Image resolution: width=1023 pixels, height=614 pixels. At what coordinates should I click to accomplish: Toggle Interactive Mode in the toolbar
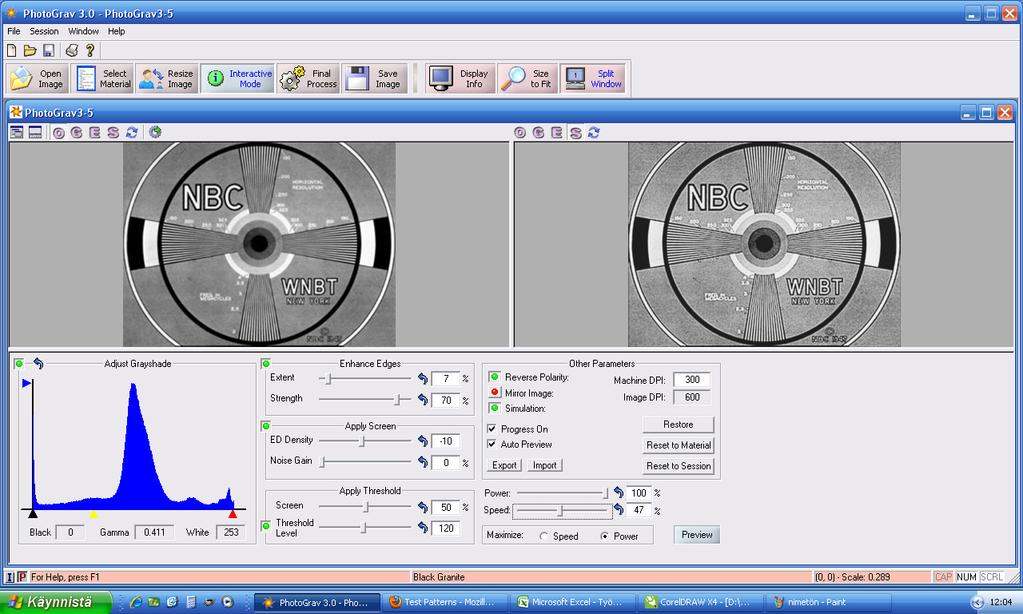click(237, 78)
